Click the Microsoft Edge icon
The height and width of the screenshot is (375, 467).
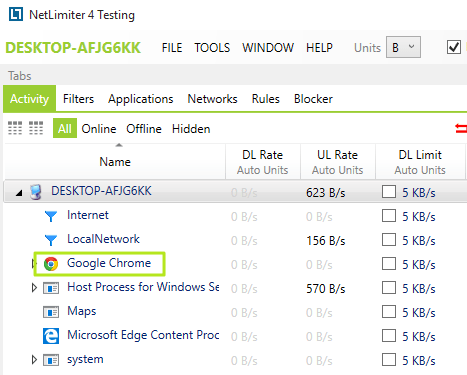[x=51, y=336]
